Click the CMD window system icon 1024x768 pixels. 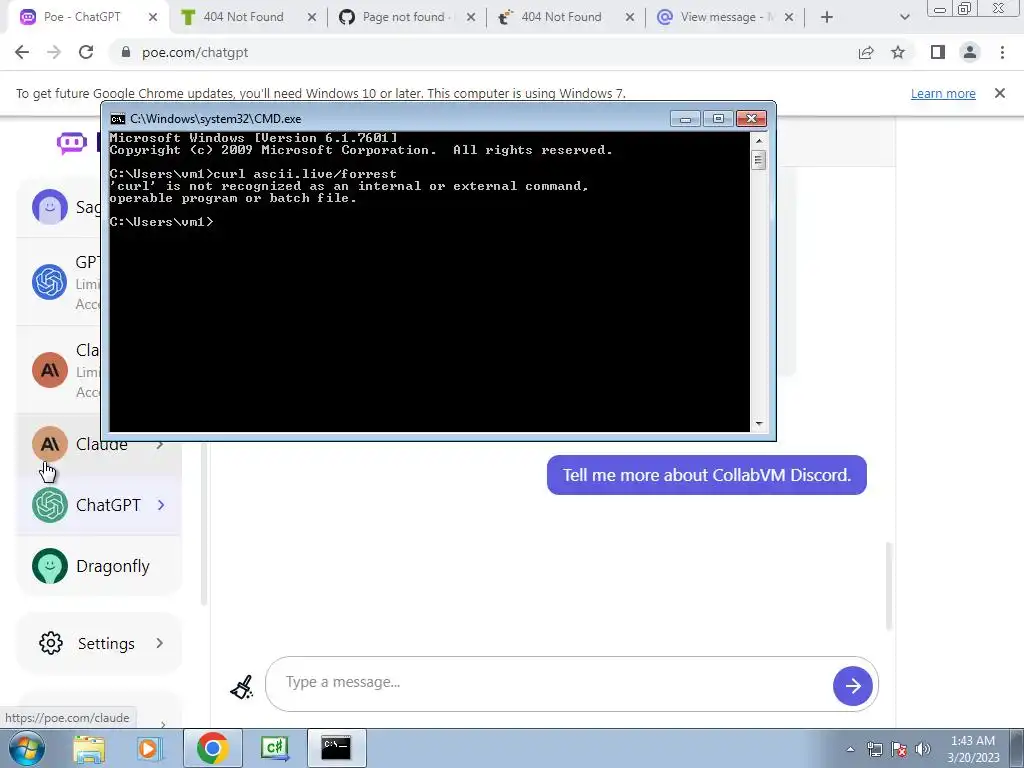(118, 119)
